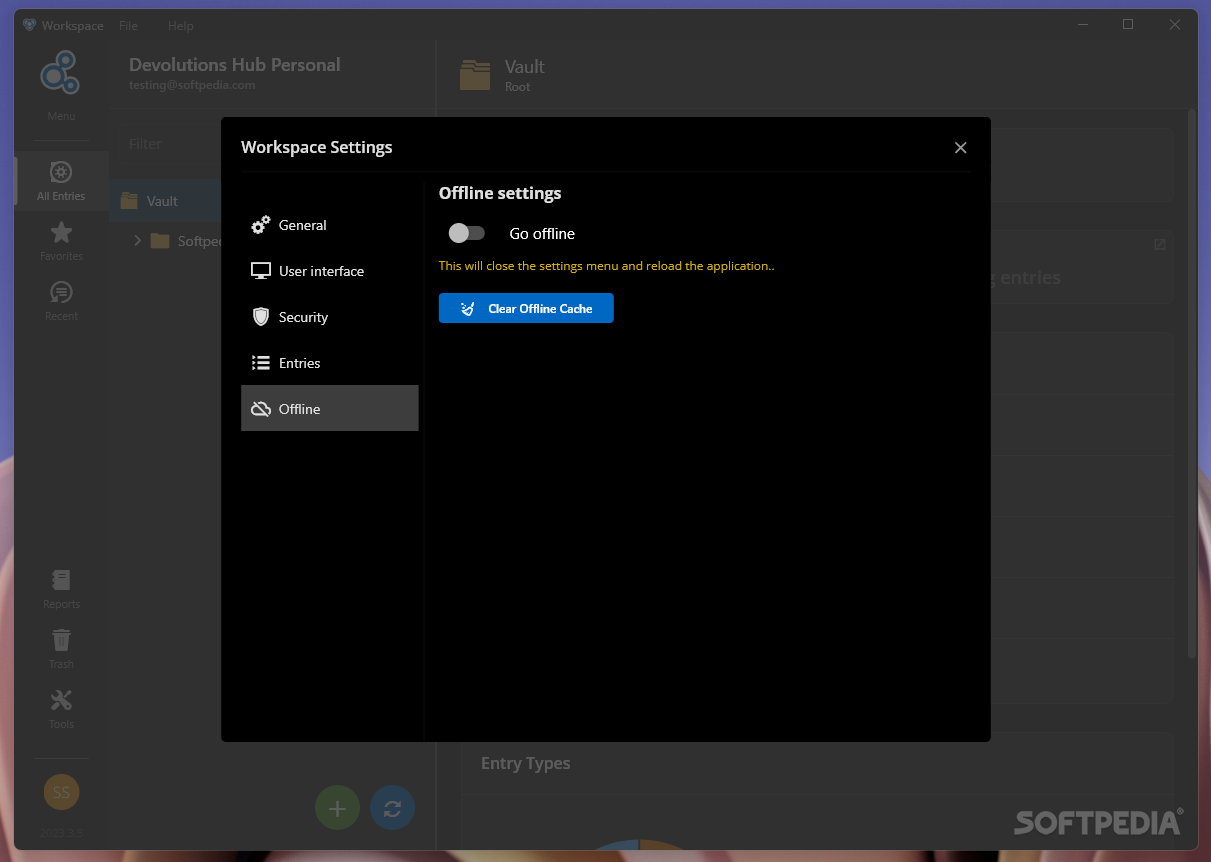Click the monitor icon beside User interface

261,271
